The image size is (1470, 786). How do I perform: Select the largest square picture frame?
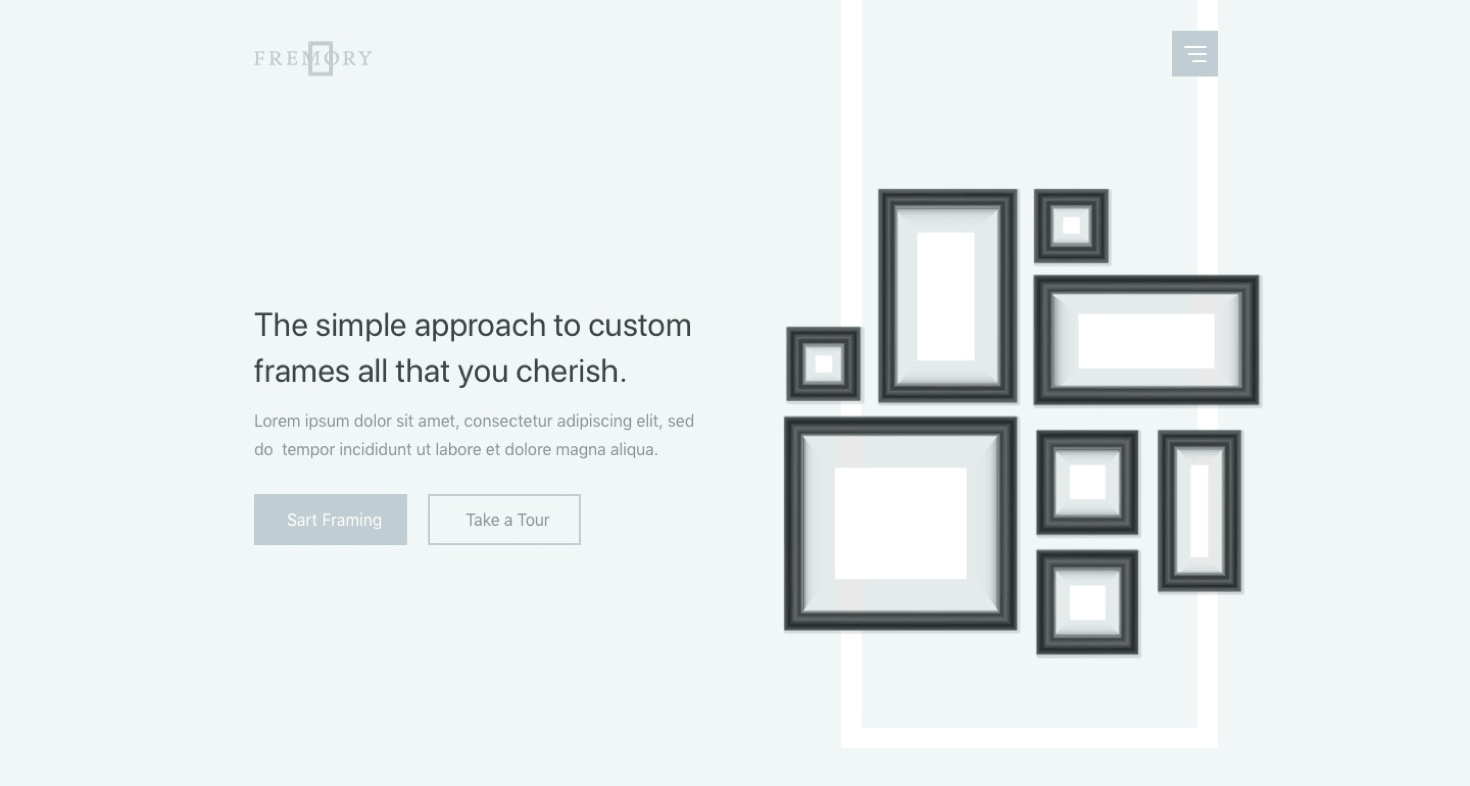[900, 524]
